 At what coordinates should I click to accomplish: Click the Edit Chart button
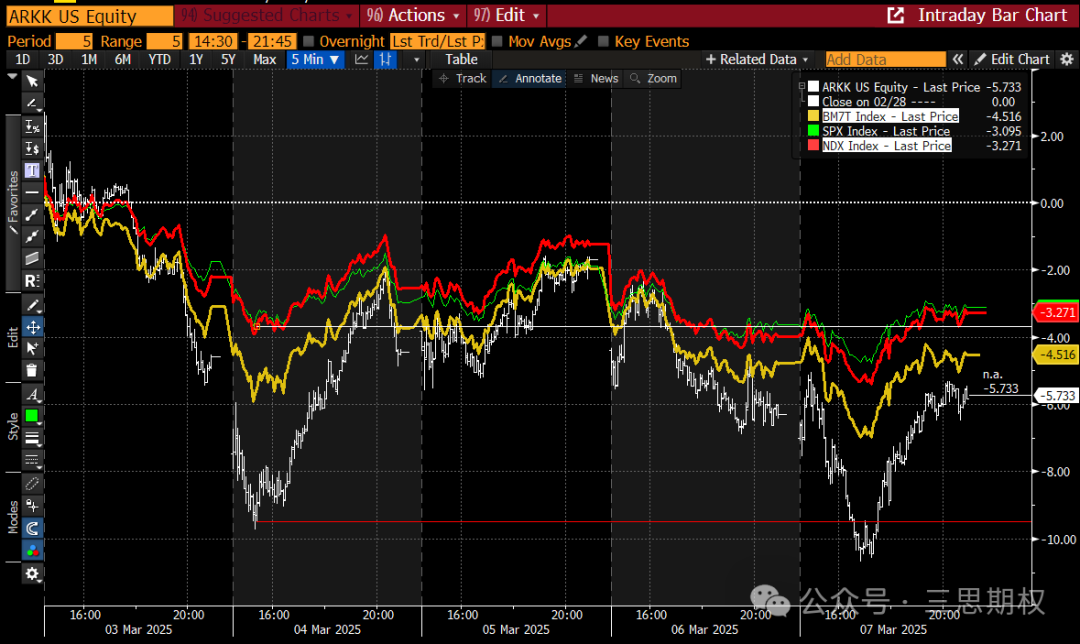pos(1012,59)
